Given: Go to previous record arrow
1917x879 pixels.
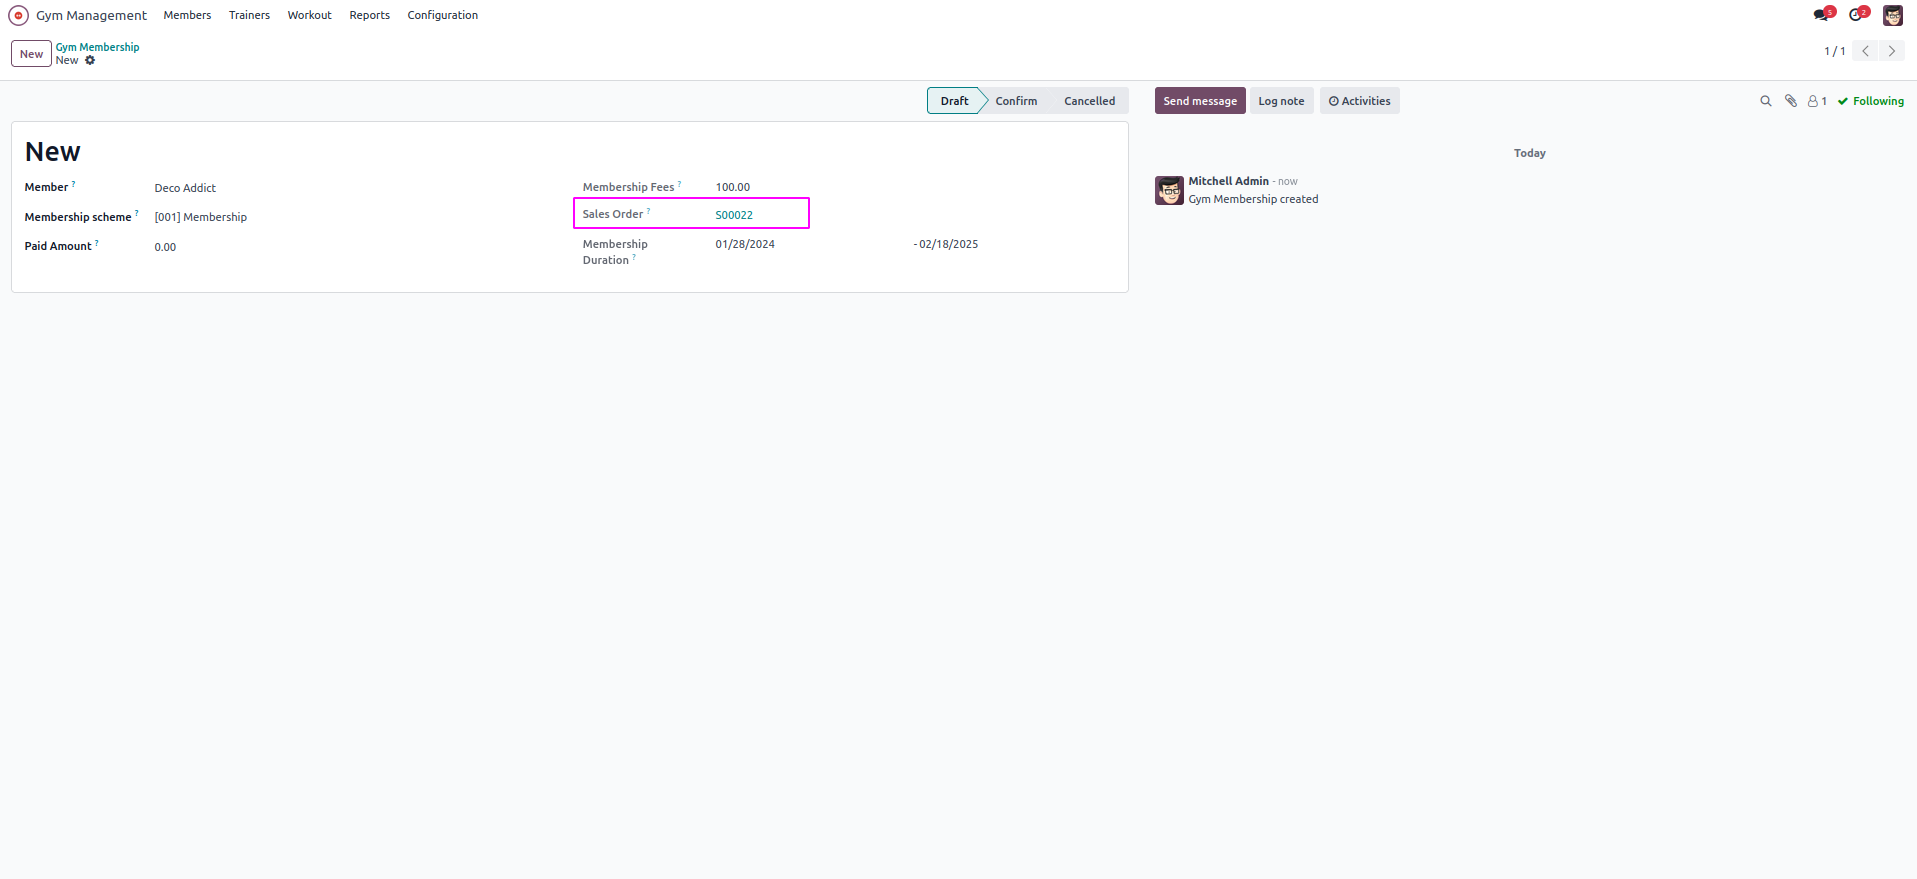Looking at the screenshot, I should (x=1866, y=51).
